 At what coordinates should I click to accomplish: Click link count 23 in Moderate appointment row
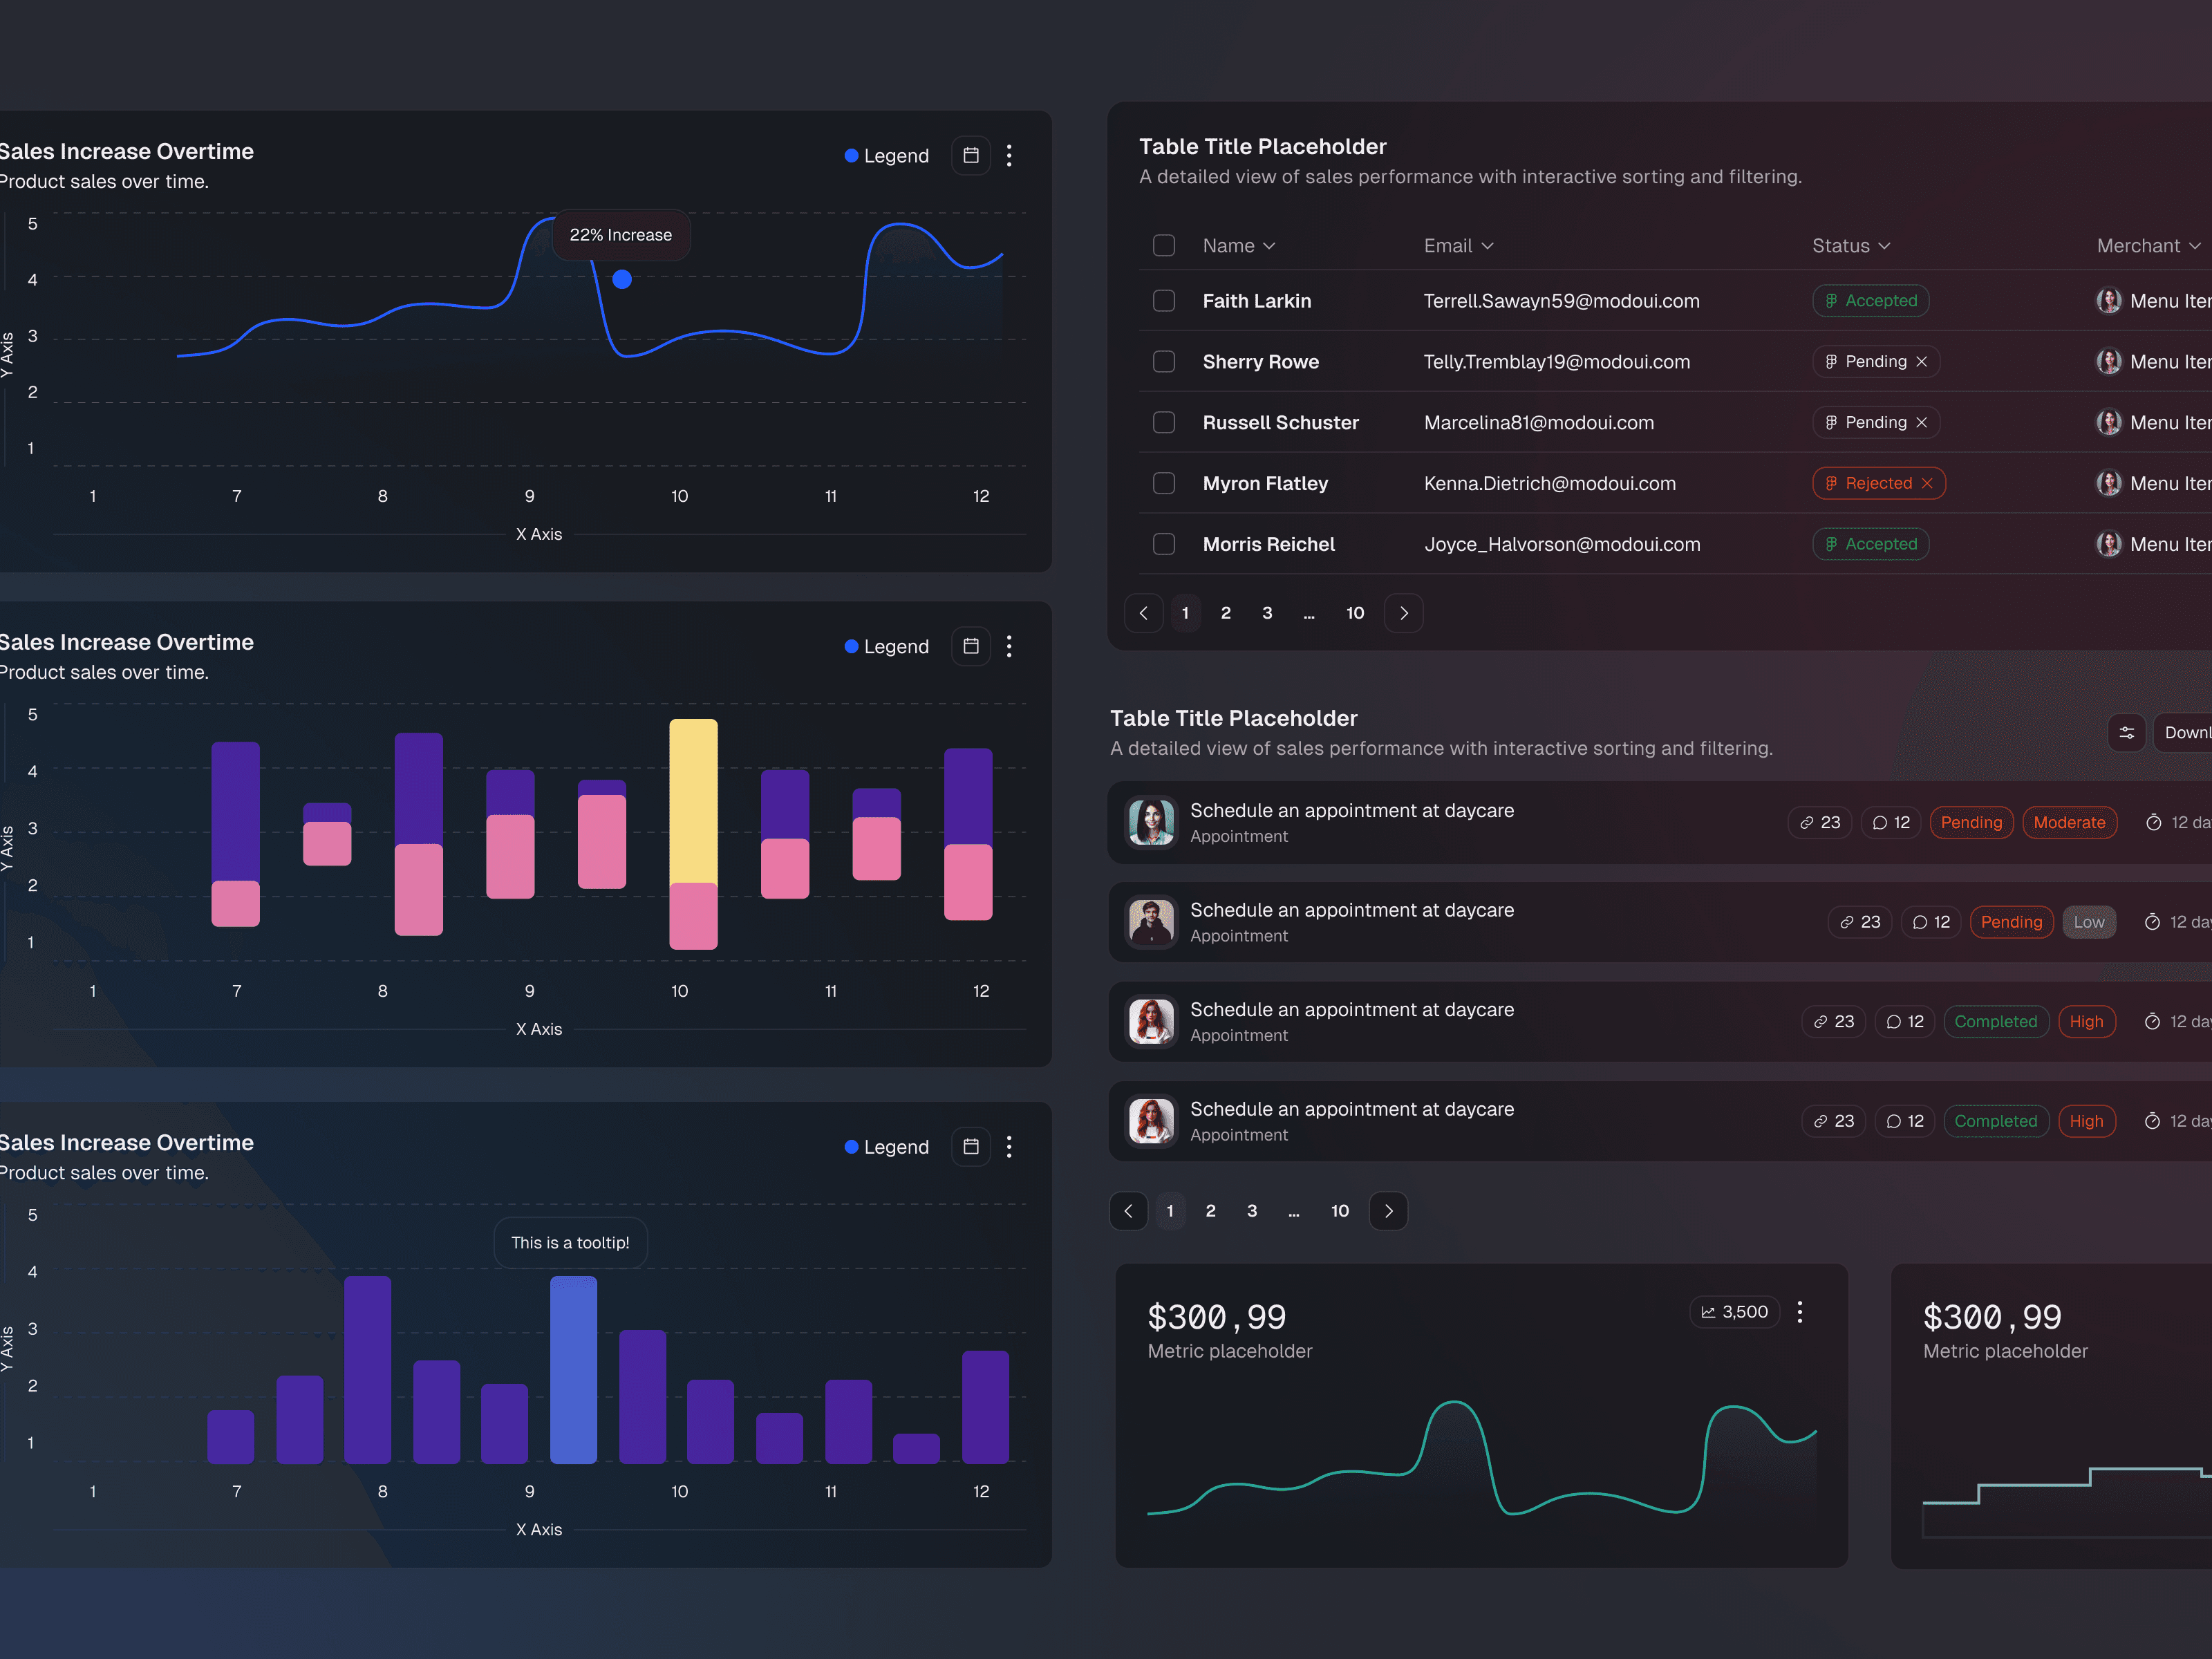point(1820,822)
